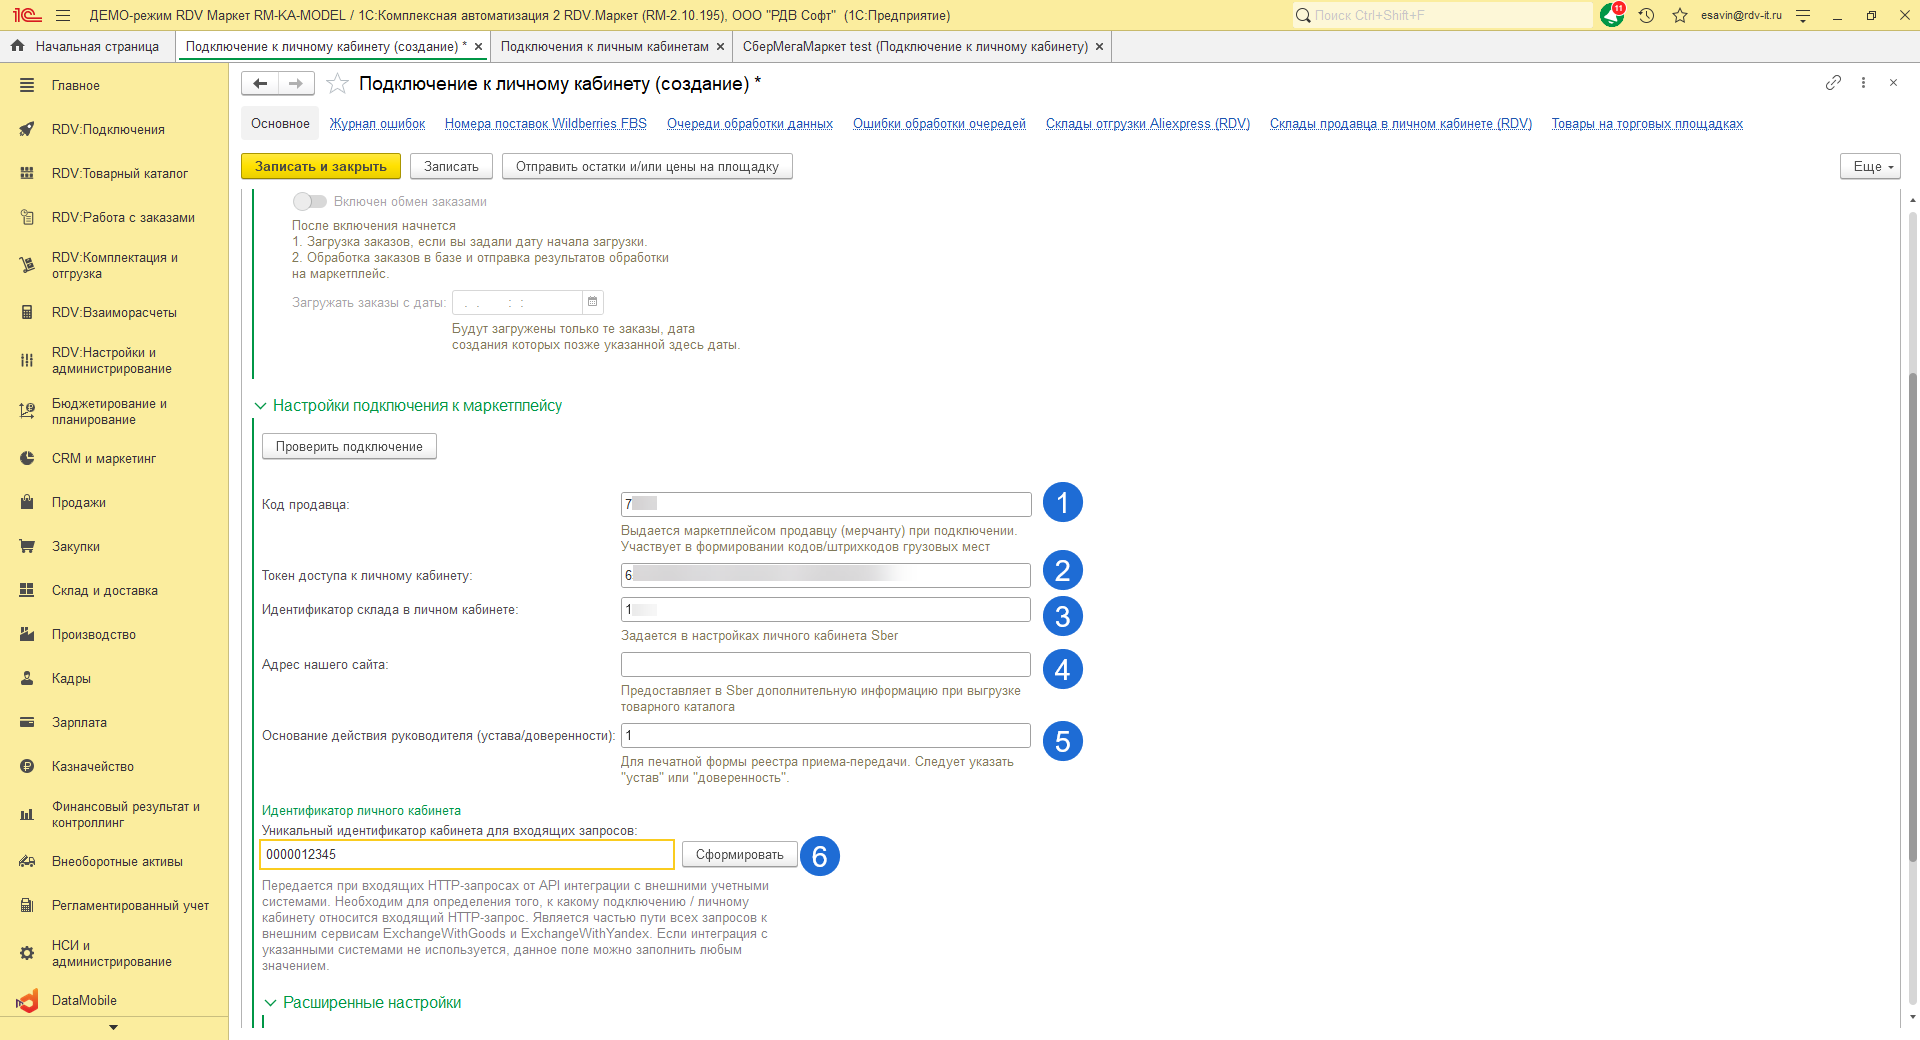
Task: Toggle the Включен обмен заказами switch
Action: click(x=309, y=202)
